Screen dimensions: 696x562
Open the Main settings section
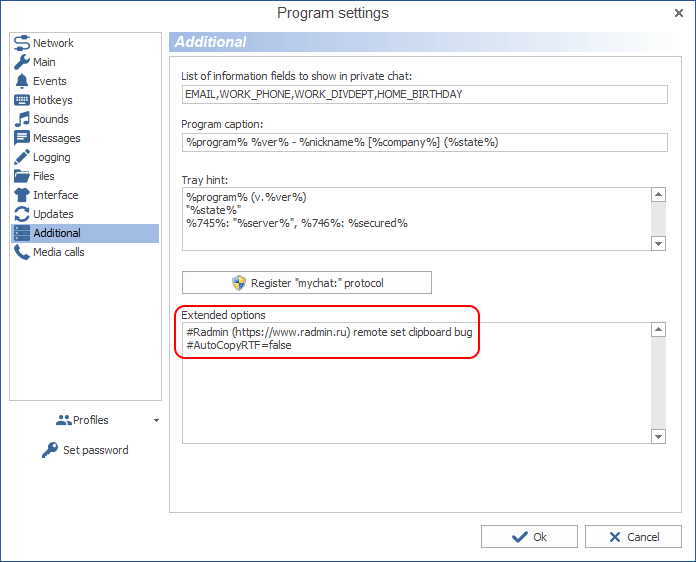click(x=44, y=62)
